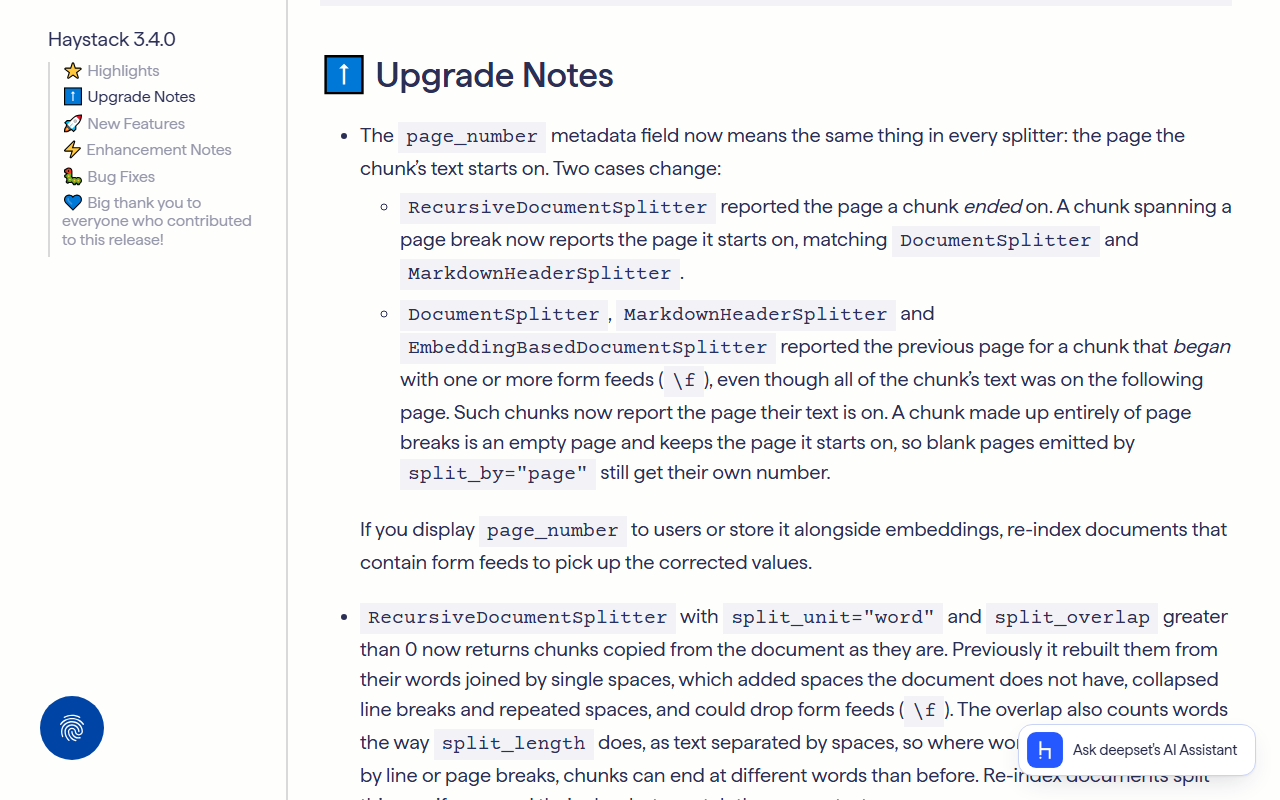
Task: Click the star icon next to Highlights
Action: [73, 71]
